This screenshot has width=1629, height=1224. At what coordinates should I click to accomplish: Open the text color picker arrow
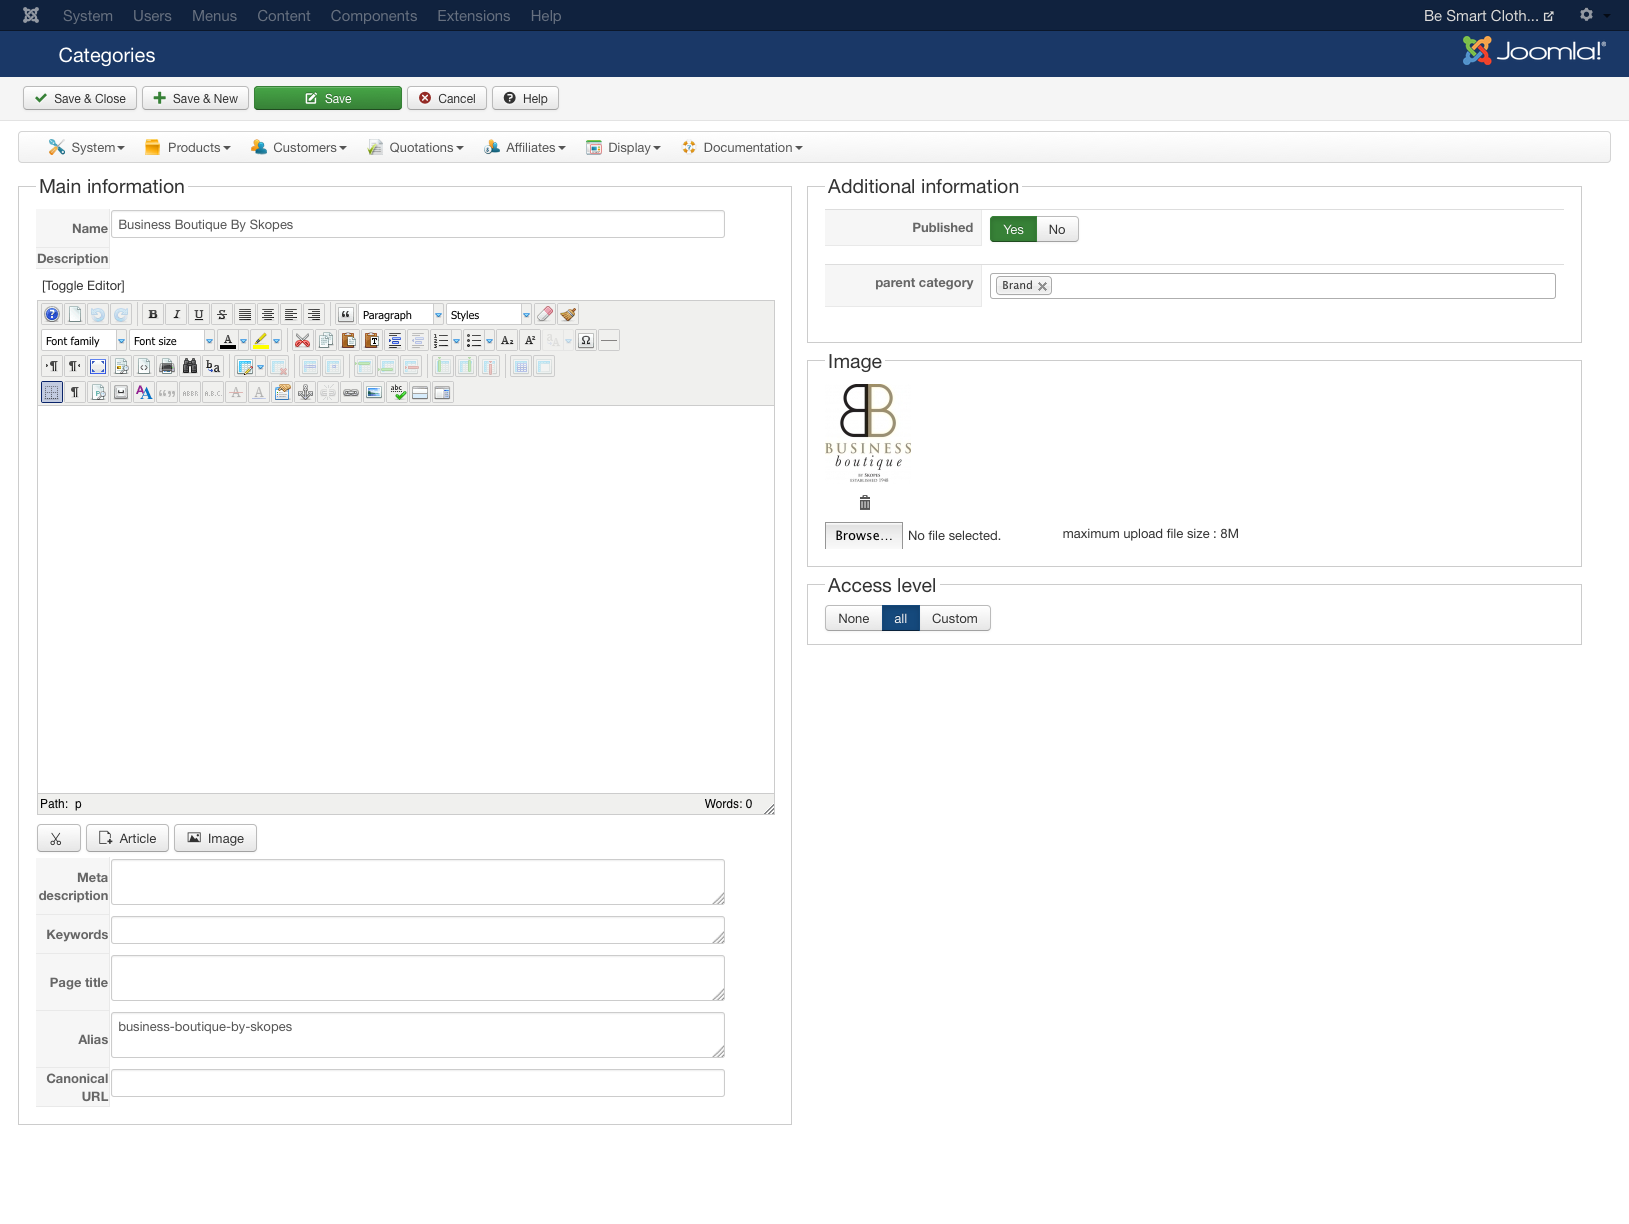tap(243, 341)
